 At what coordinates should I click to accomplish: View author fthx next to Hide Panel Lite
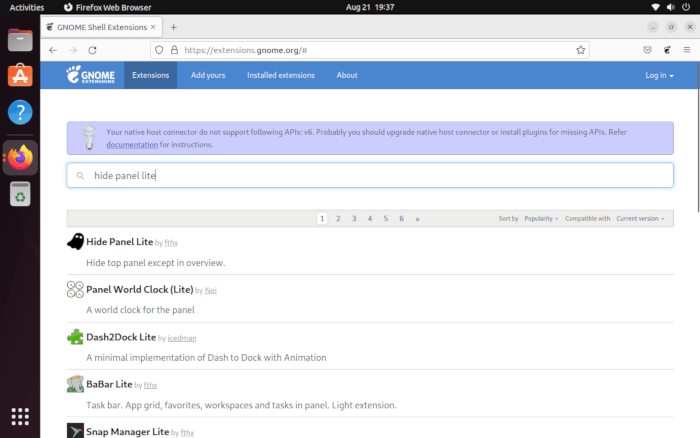(x=171, y=243)
